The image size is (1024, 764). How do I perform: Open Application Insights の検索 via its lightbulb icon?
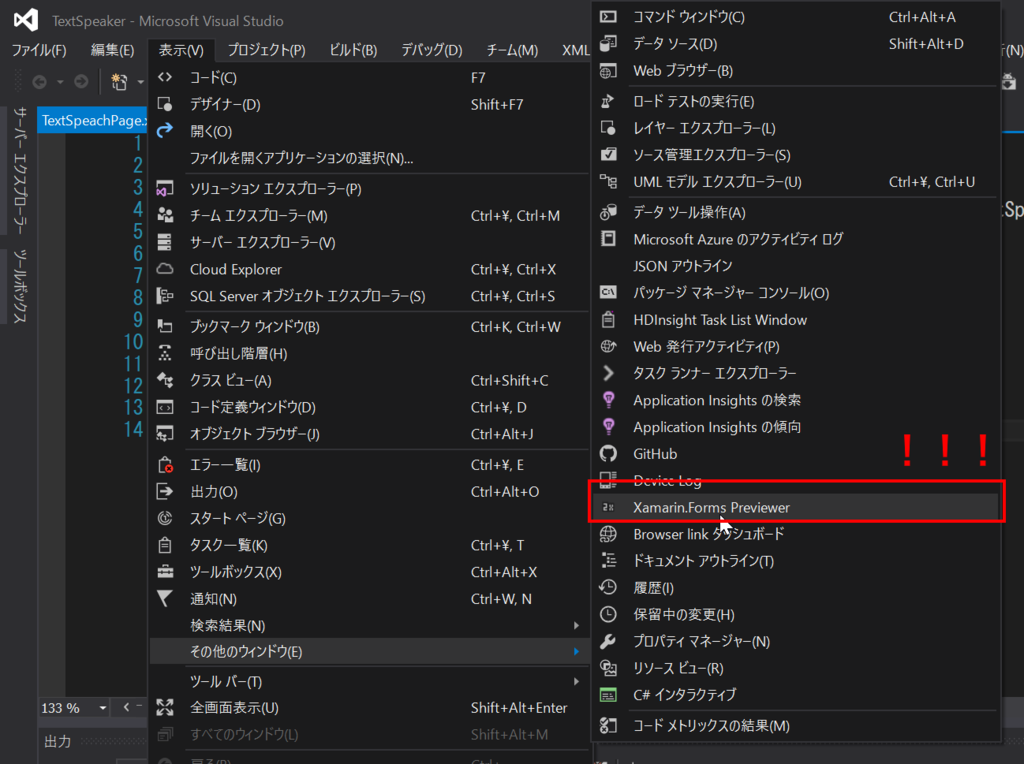[x=607, y=400]
